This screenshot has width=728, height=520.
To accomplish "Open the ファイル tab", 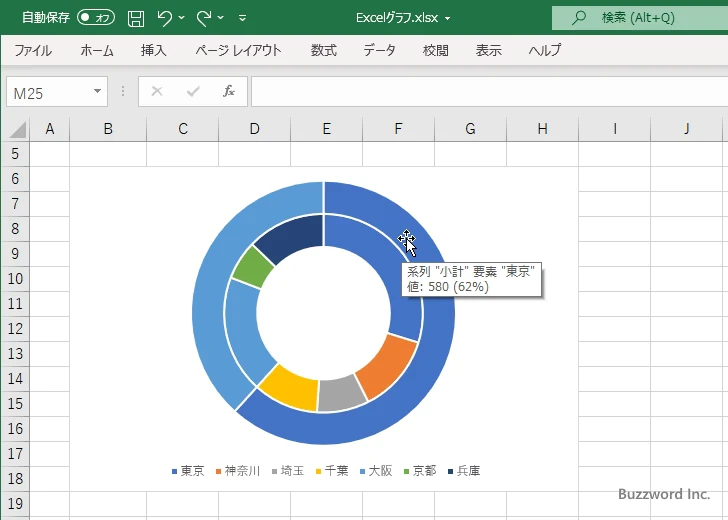I will coord(33,50).
